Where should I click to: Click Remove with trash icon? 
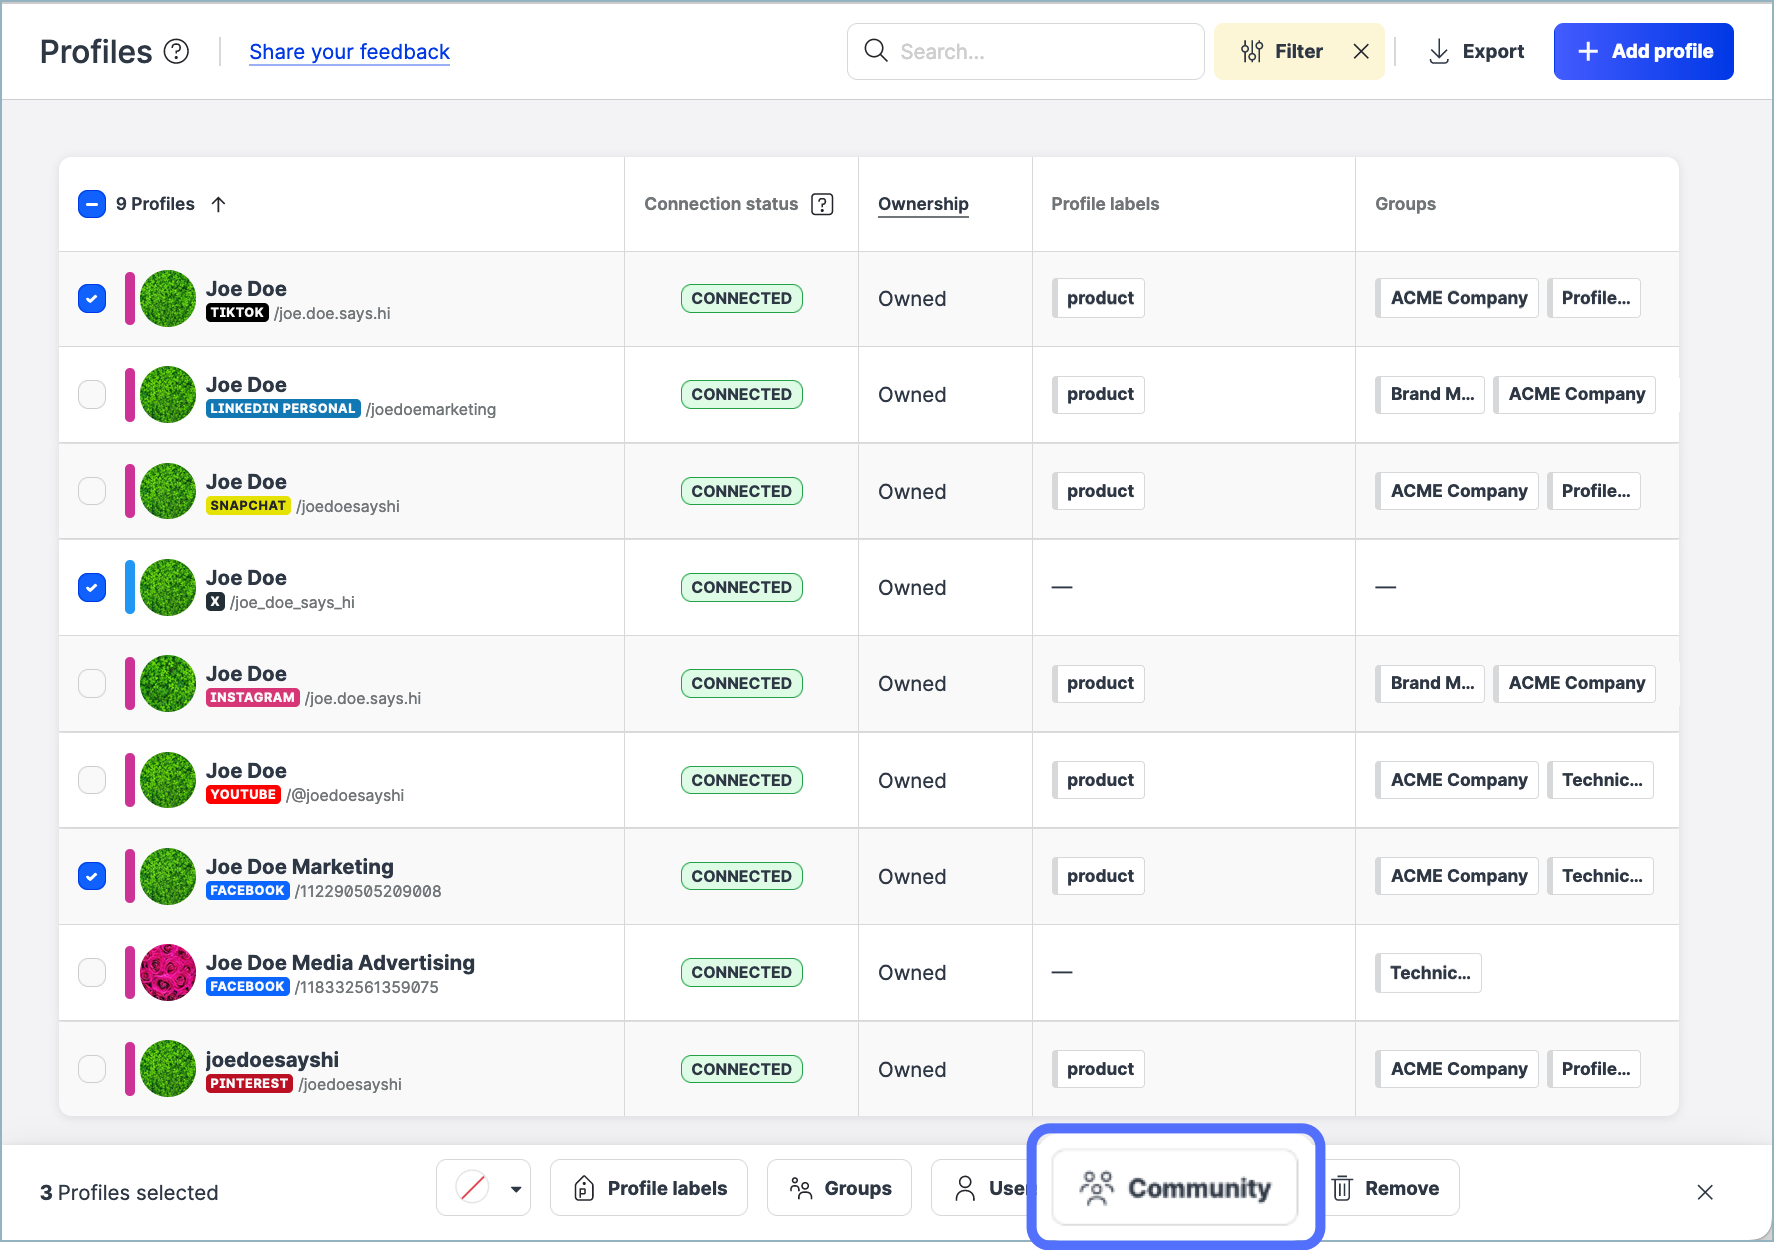(x=1386, y=1188)
